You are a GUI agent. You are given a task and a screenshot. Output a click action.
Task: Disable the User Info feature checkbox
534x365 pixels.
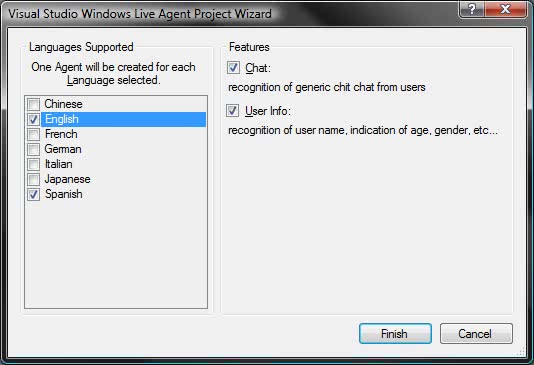coord(233,111)
